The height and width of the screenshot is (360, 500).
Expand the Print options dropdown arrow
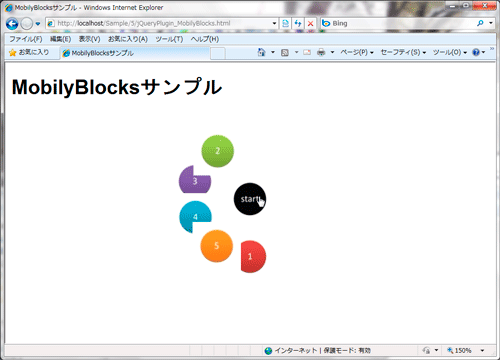pos(332,52)
